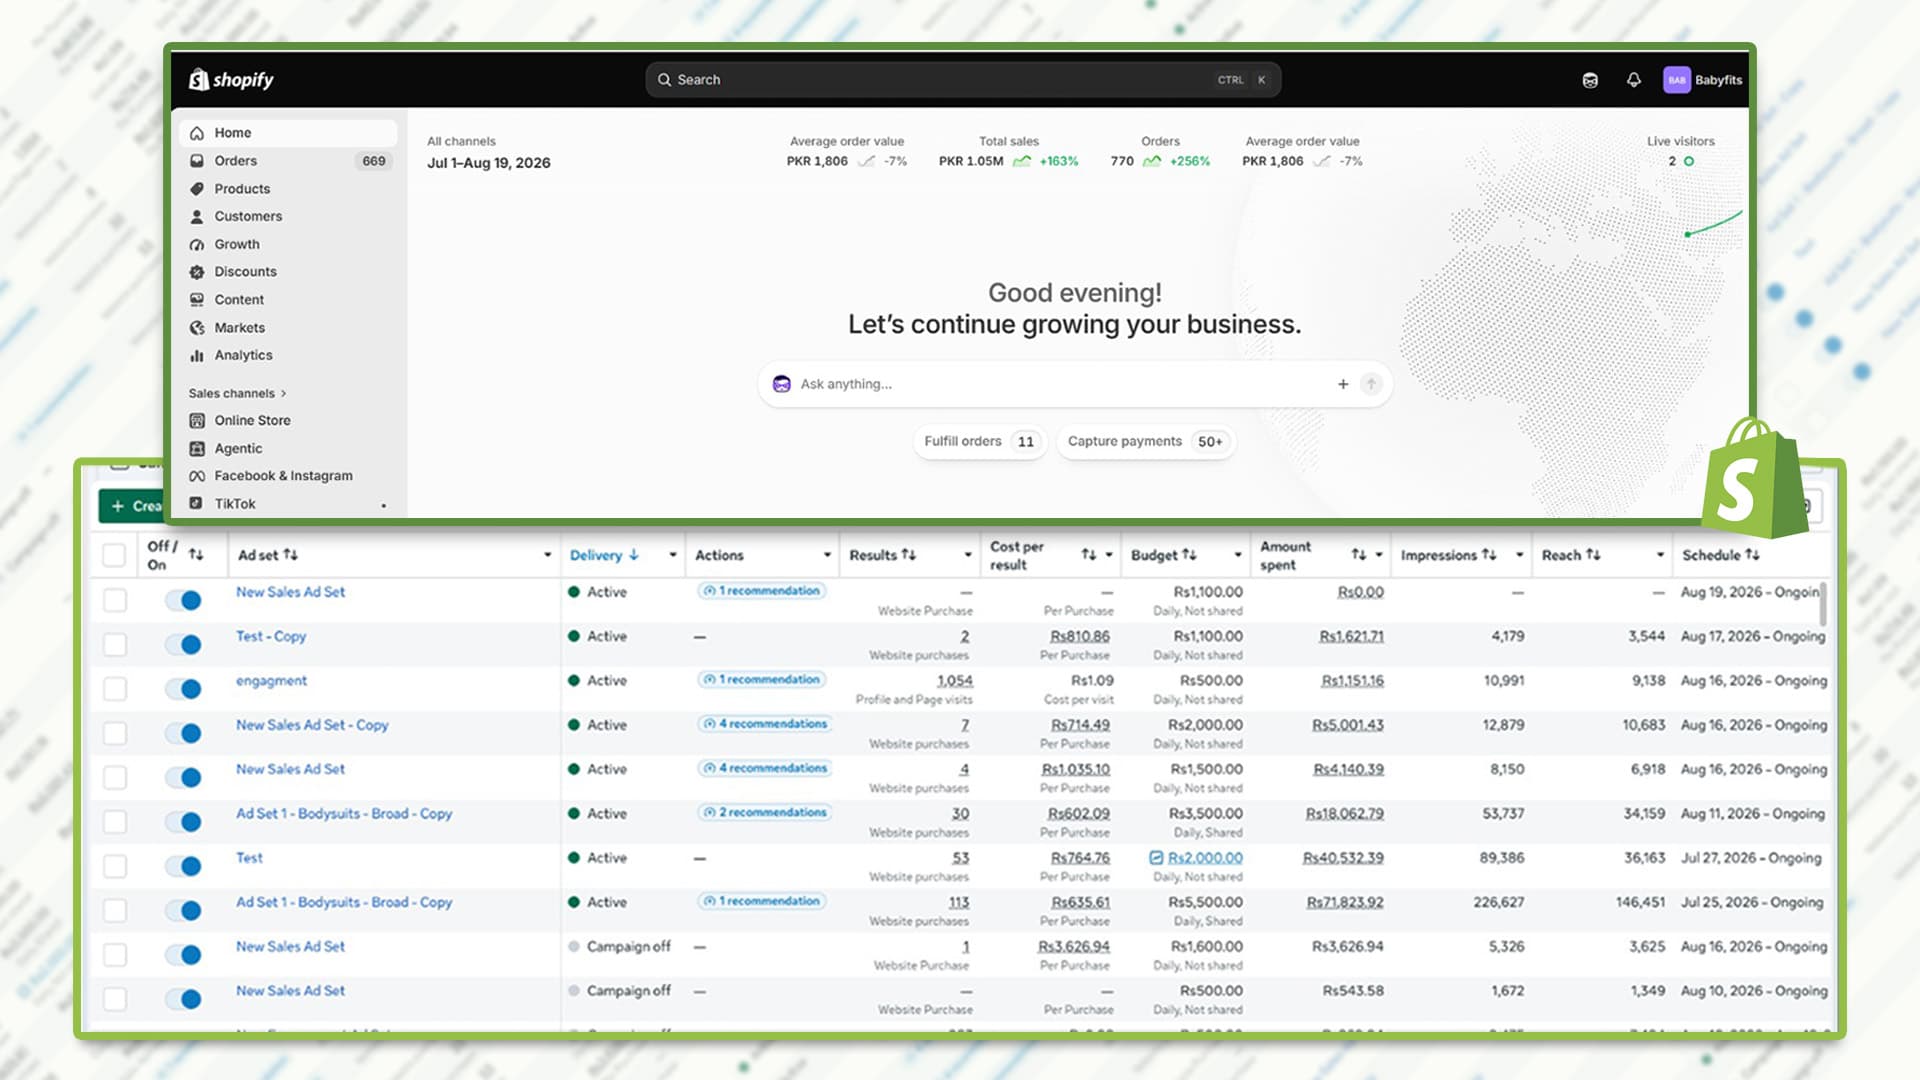The image size is (1920, 1080).
Task: Tick the checkbox for the Test row
Action: coord(115,866)
